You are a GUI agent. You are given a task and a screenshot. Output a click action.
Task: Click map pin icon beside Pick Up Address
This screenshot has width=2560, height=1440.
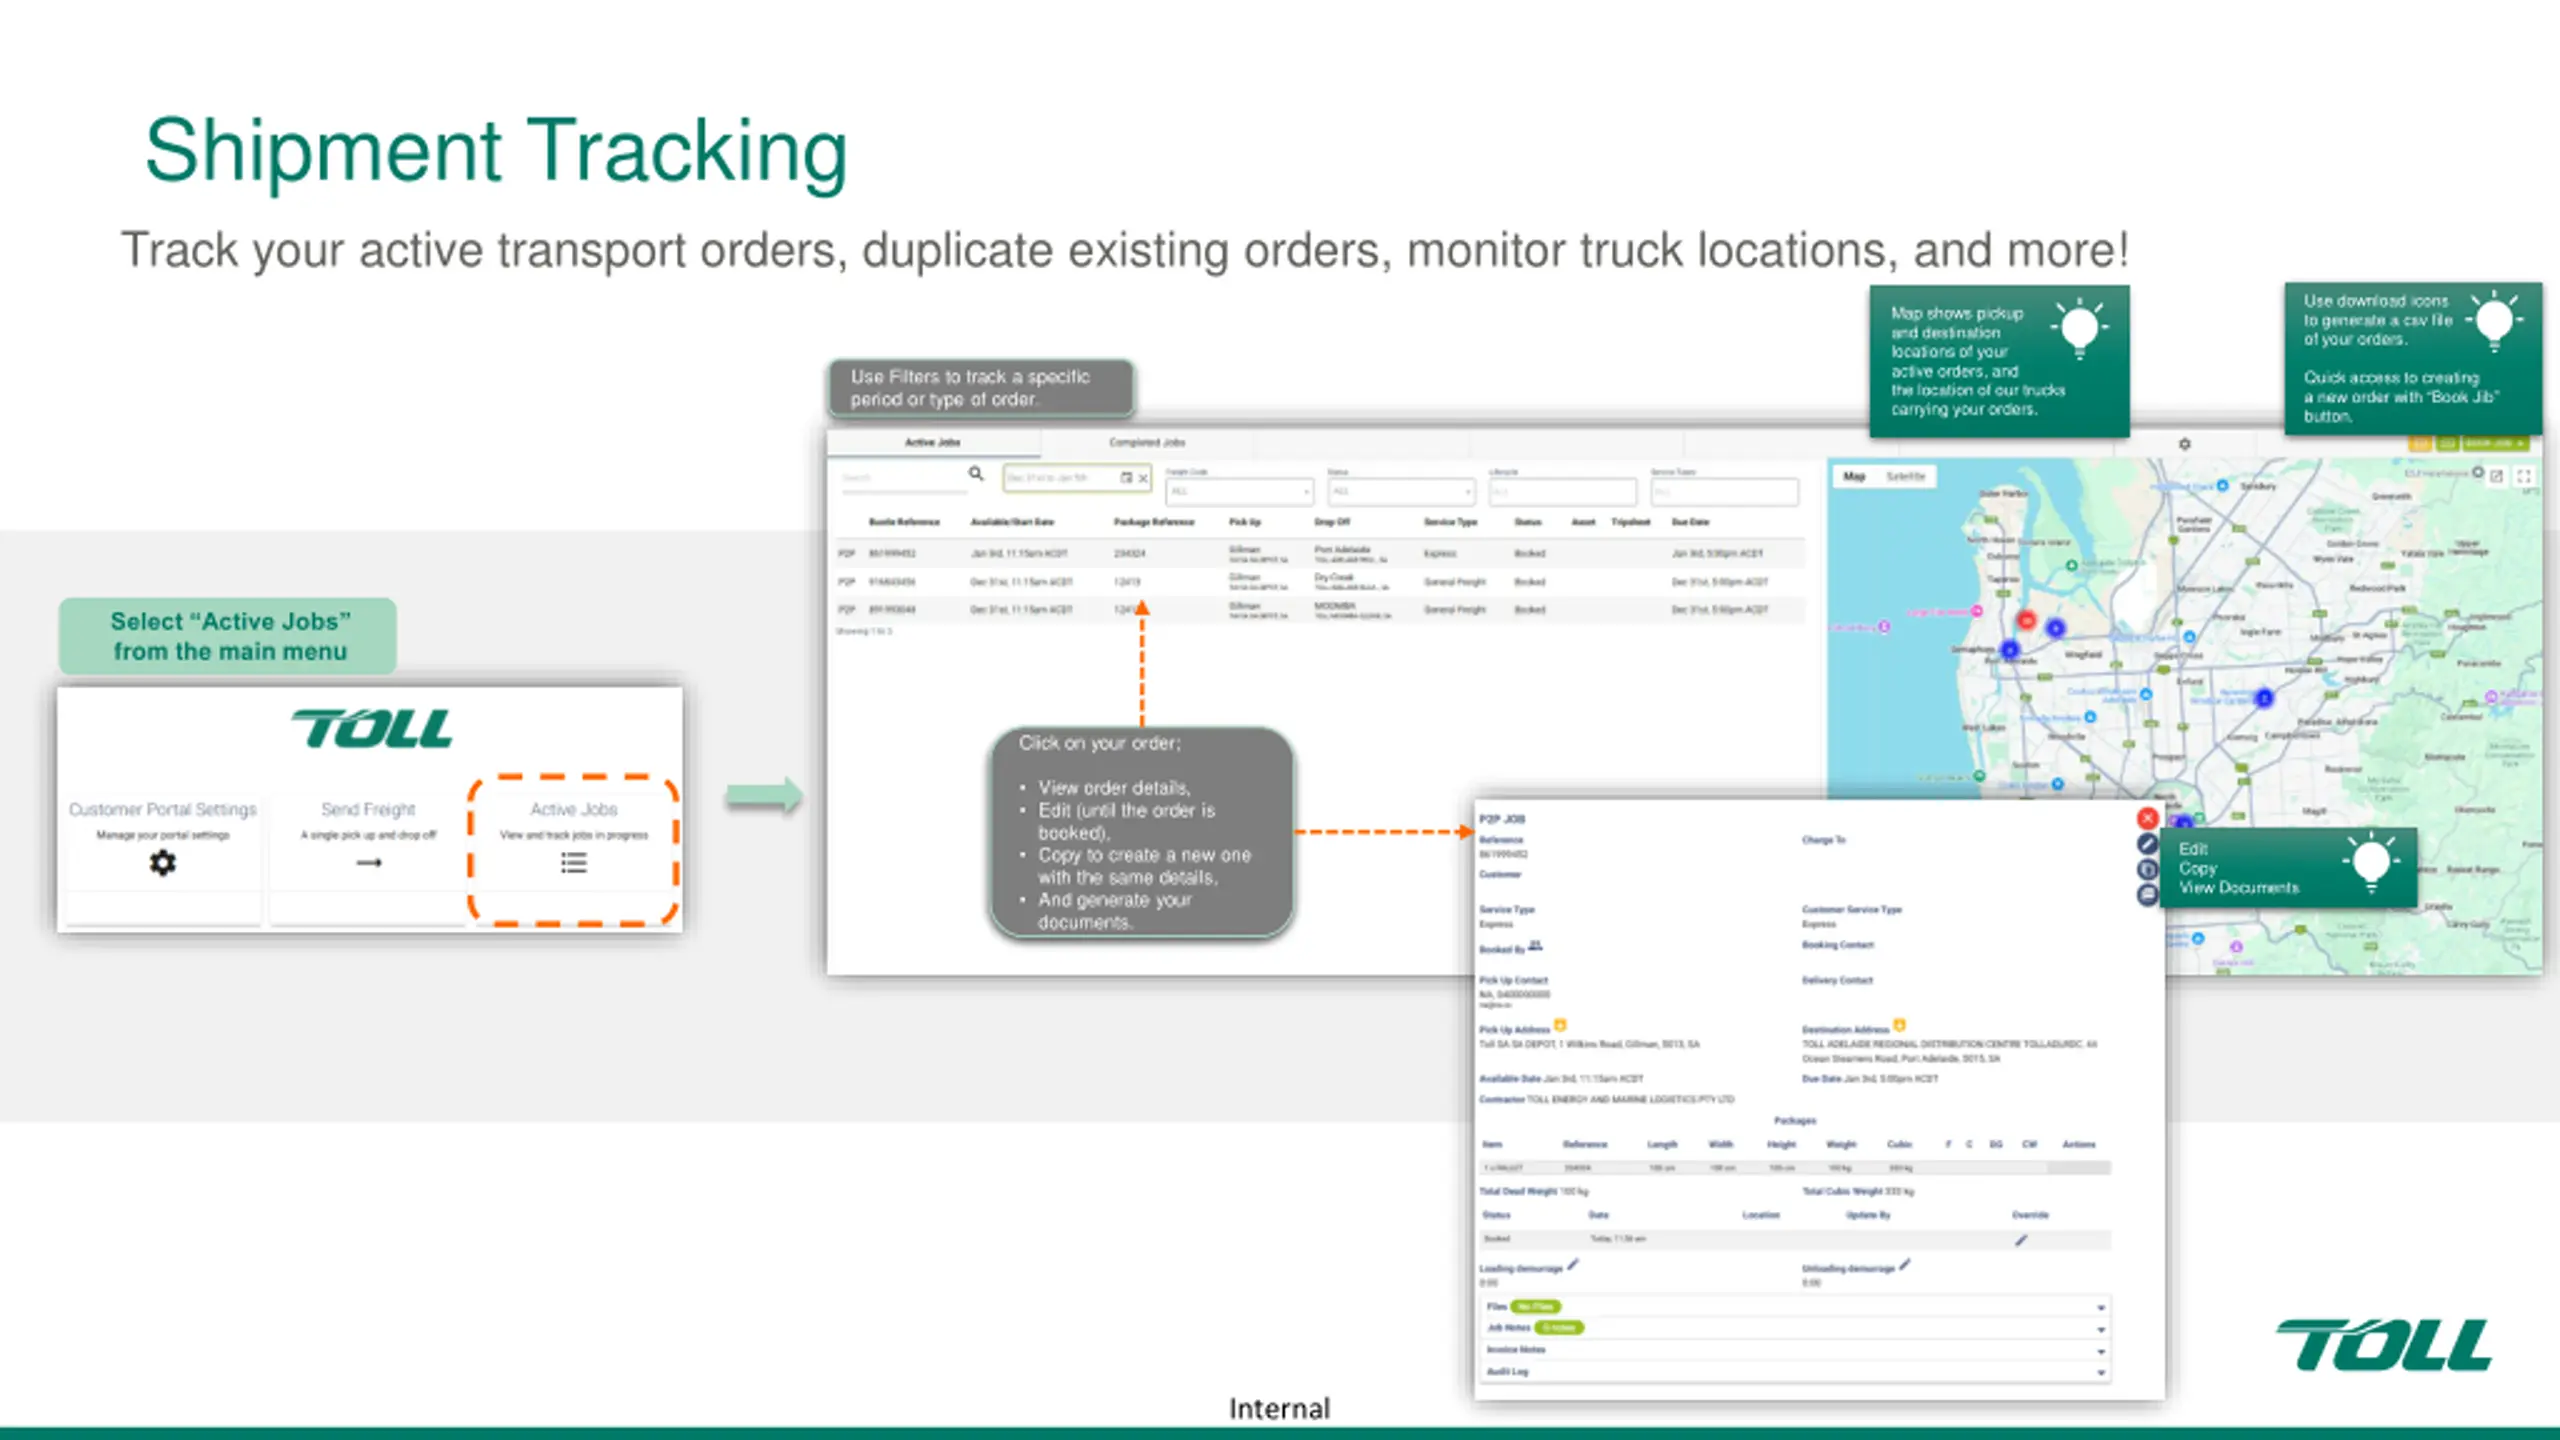1560,1025
